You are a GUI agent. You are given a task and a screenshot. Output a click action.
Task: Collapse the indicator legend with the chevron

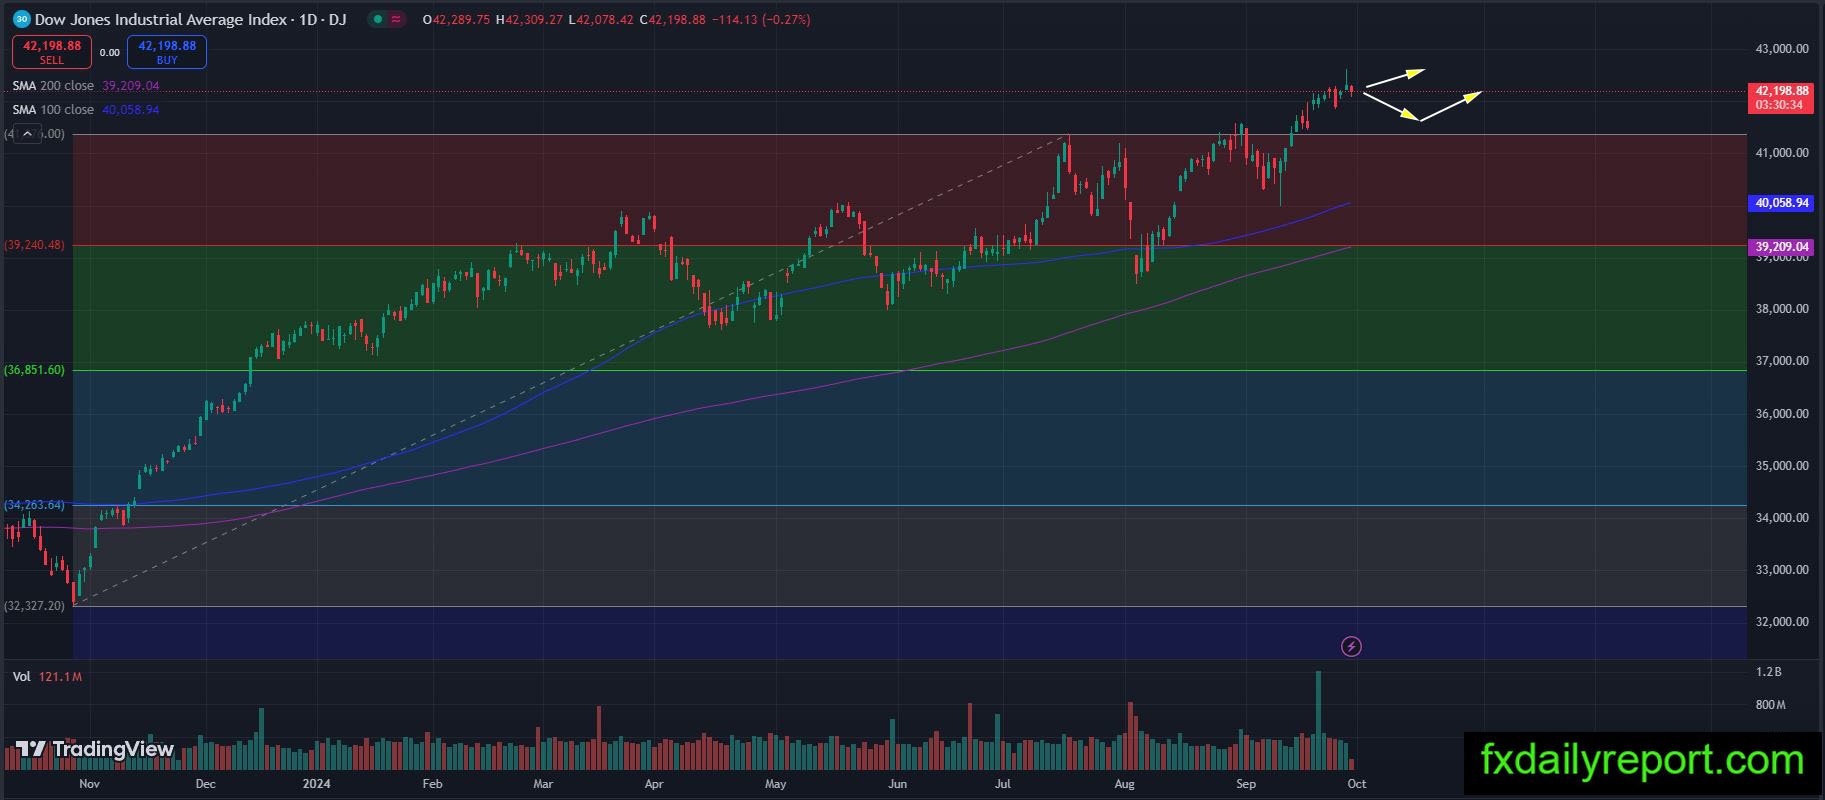tap(28, 134)
